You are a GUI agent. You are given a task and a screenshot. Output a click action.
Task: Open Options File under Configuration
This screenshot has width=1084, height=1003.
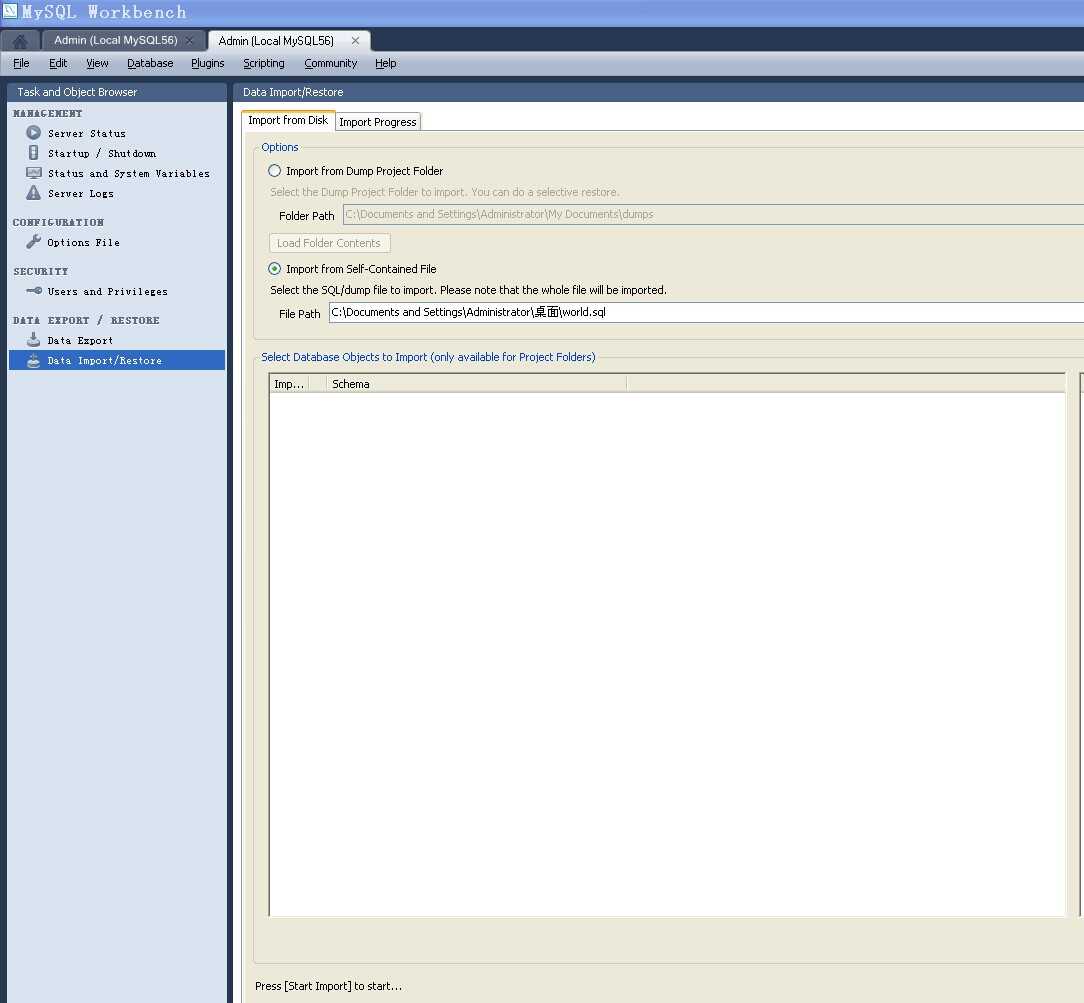pyautogui.click(x=83, y=243)
